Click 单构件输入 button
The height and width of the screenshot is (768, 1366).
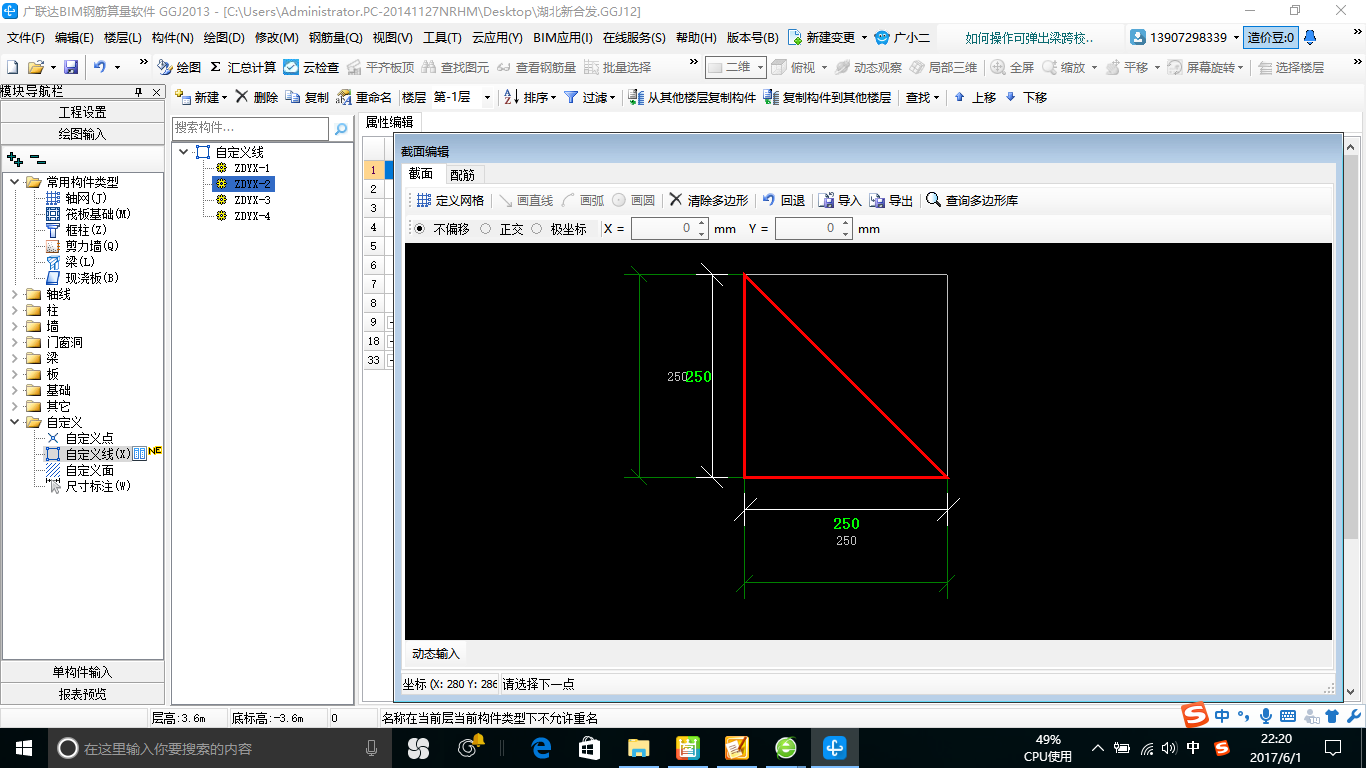[x=82, y=672]
